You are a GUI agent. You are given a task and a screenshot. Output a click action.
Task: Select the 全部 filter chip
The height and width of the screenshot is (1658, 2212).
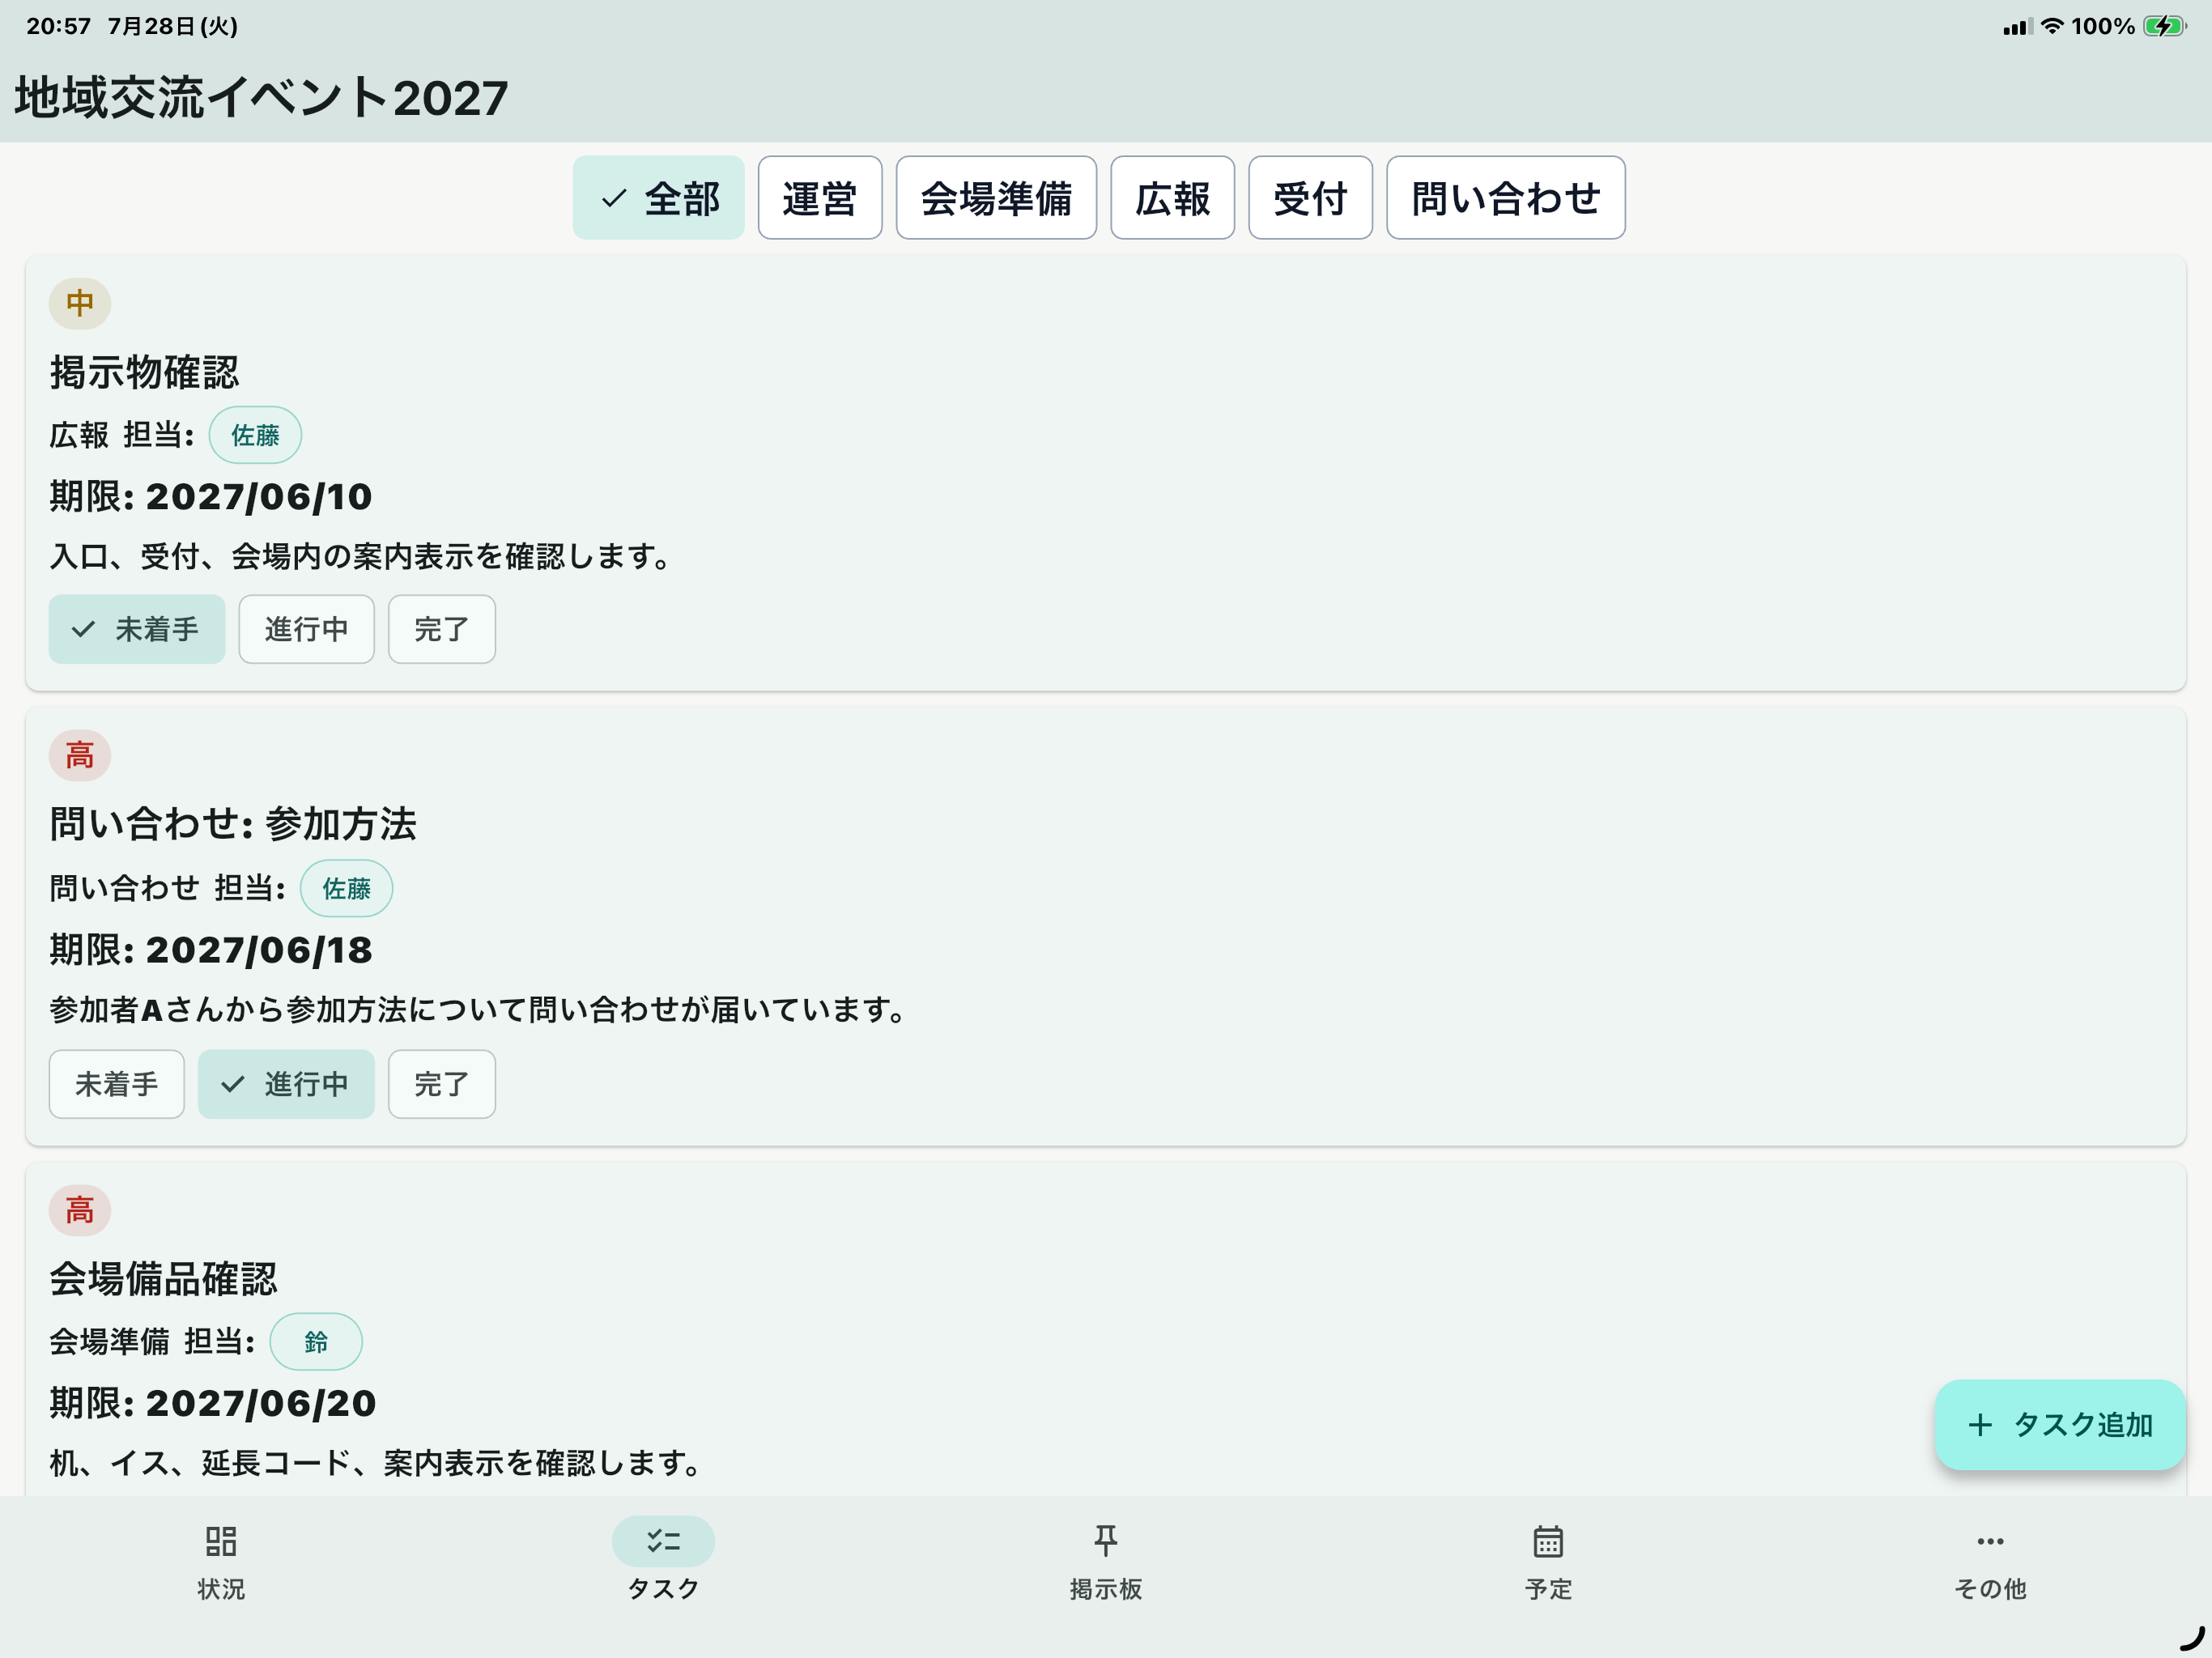[x=658, y=198]
